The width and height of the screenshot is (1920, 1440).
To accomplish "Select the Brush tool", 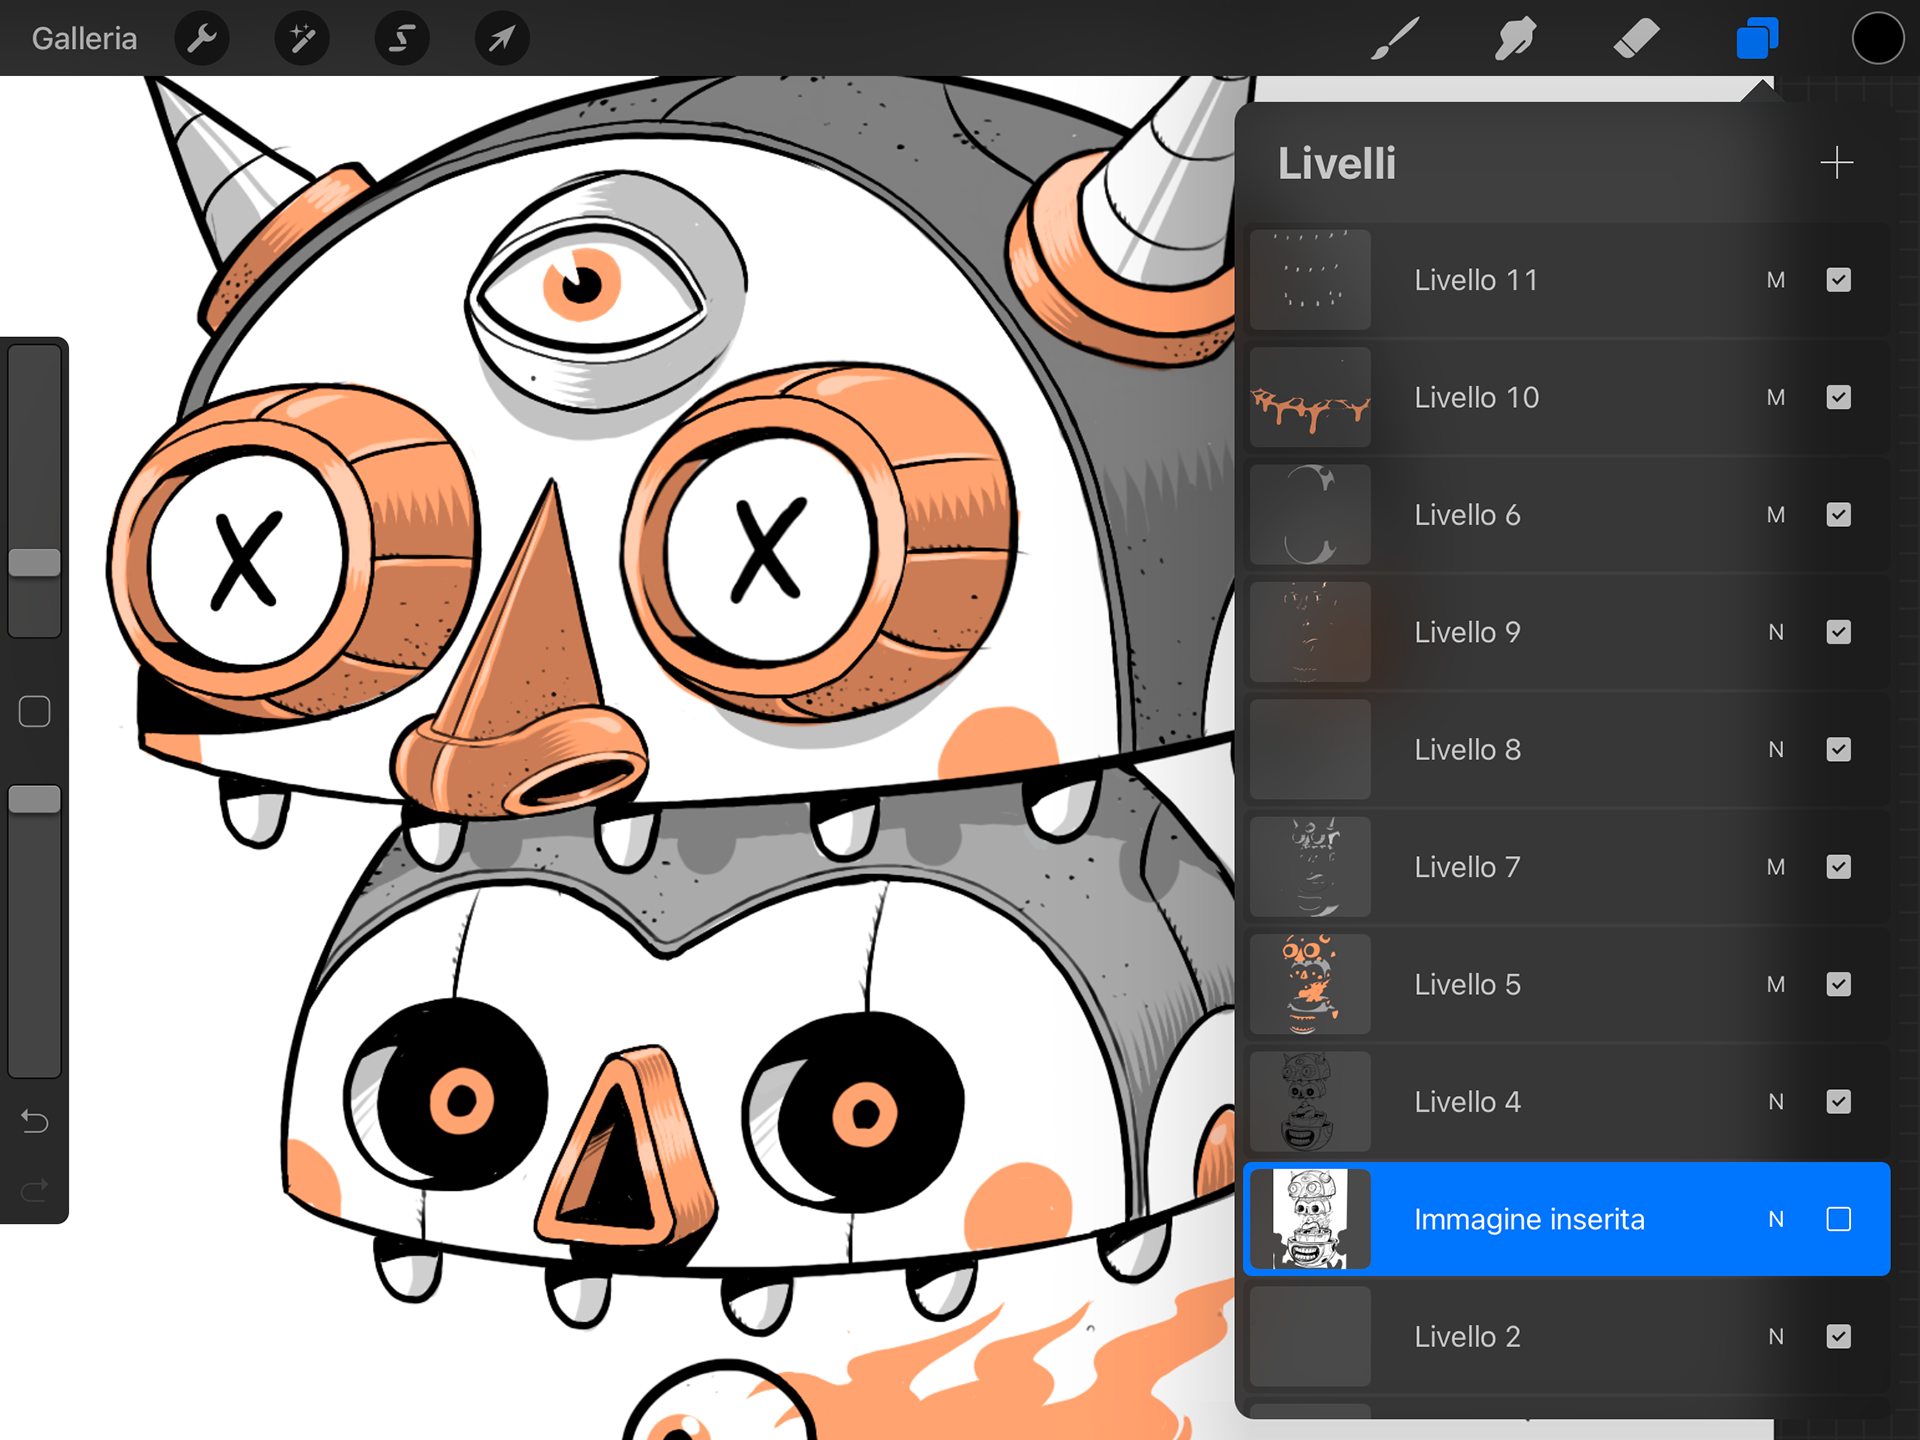I will tap(1395, 39).
